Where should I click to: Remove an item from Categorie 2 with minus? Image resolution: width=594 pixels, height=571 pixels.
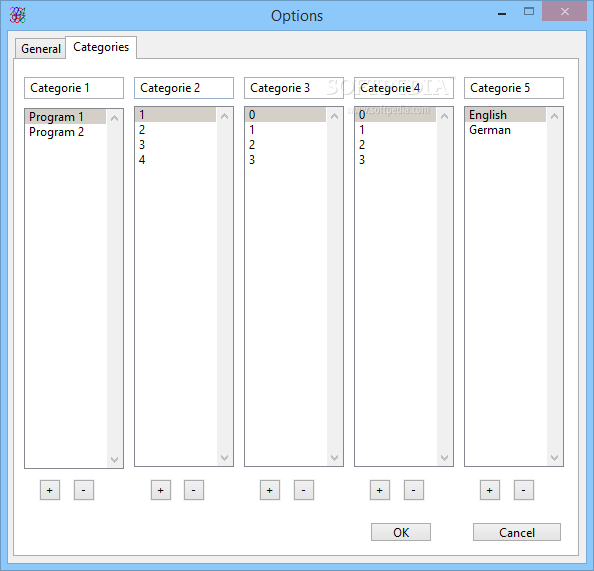click(x=194, y=490)
